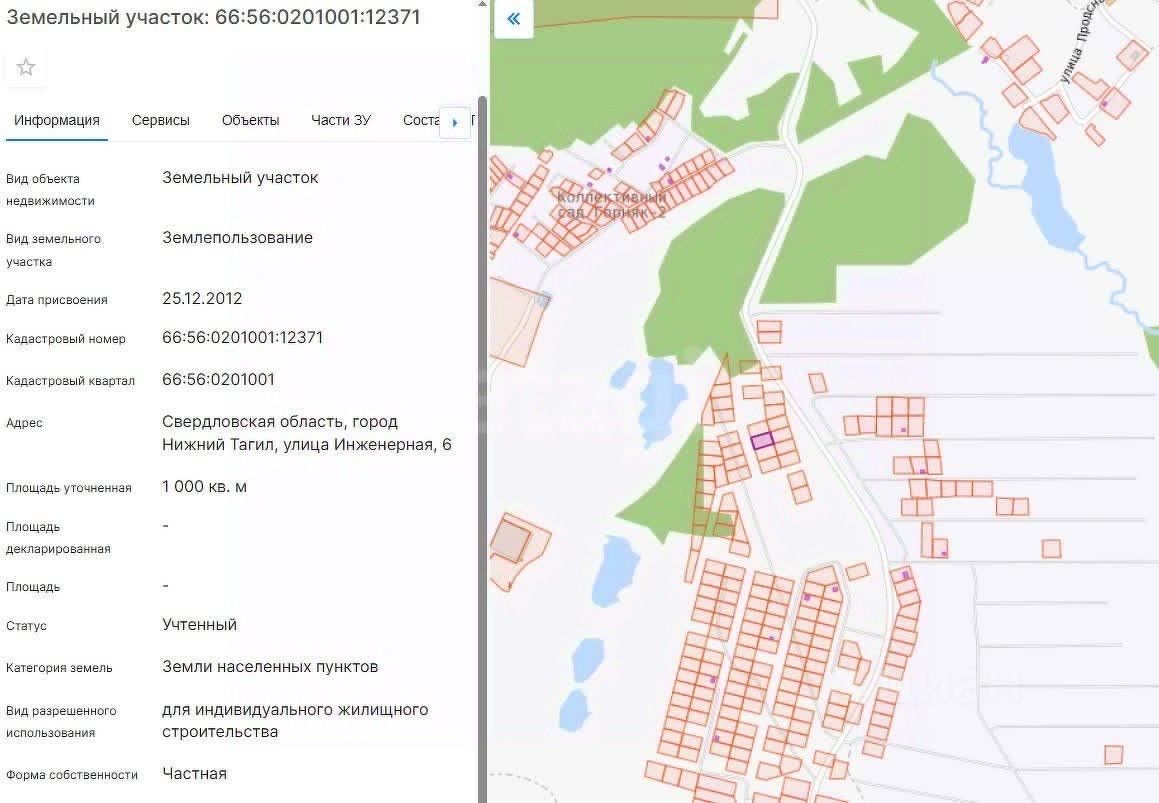The height and width of the screenshot is (803, 1159).
Task: Click the cadastral quarter value 66:56:0201001
Action: point(218,380)
